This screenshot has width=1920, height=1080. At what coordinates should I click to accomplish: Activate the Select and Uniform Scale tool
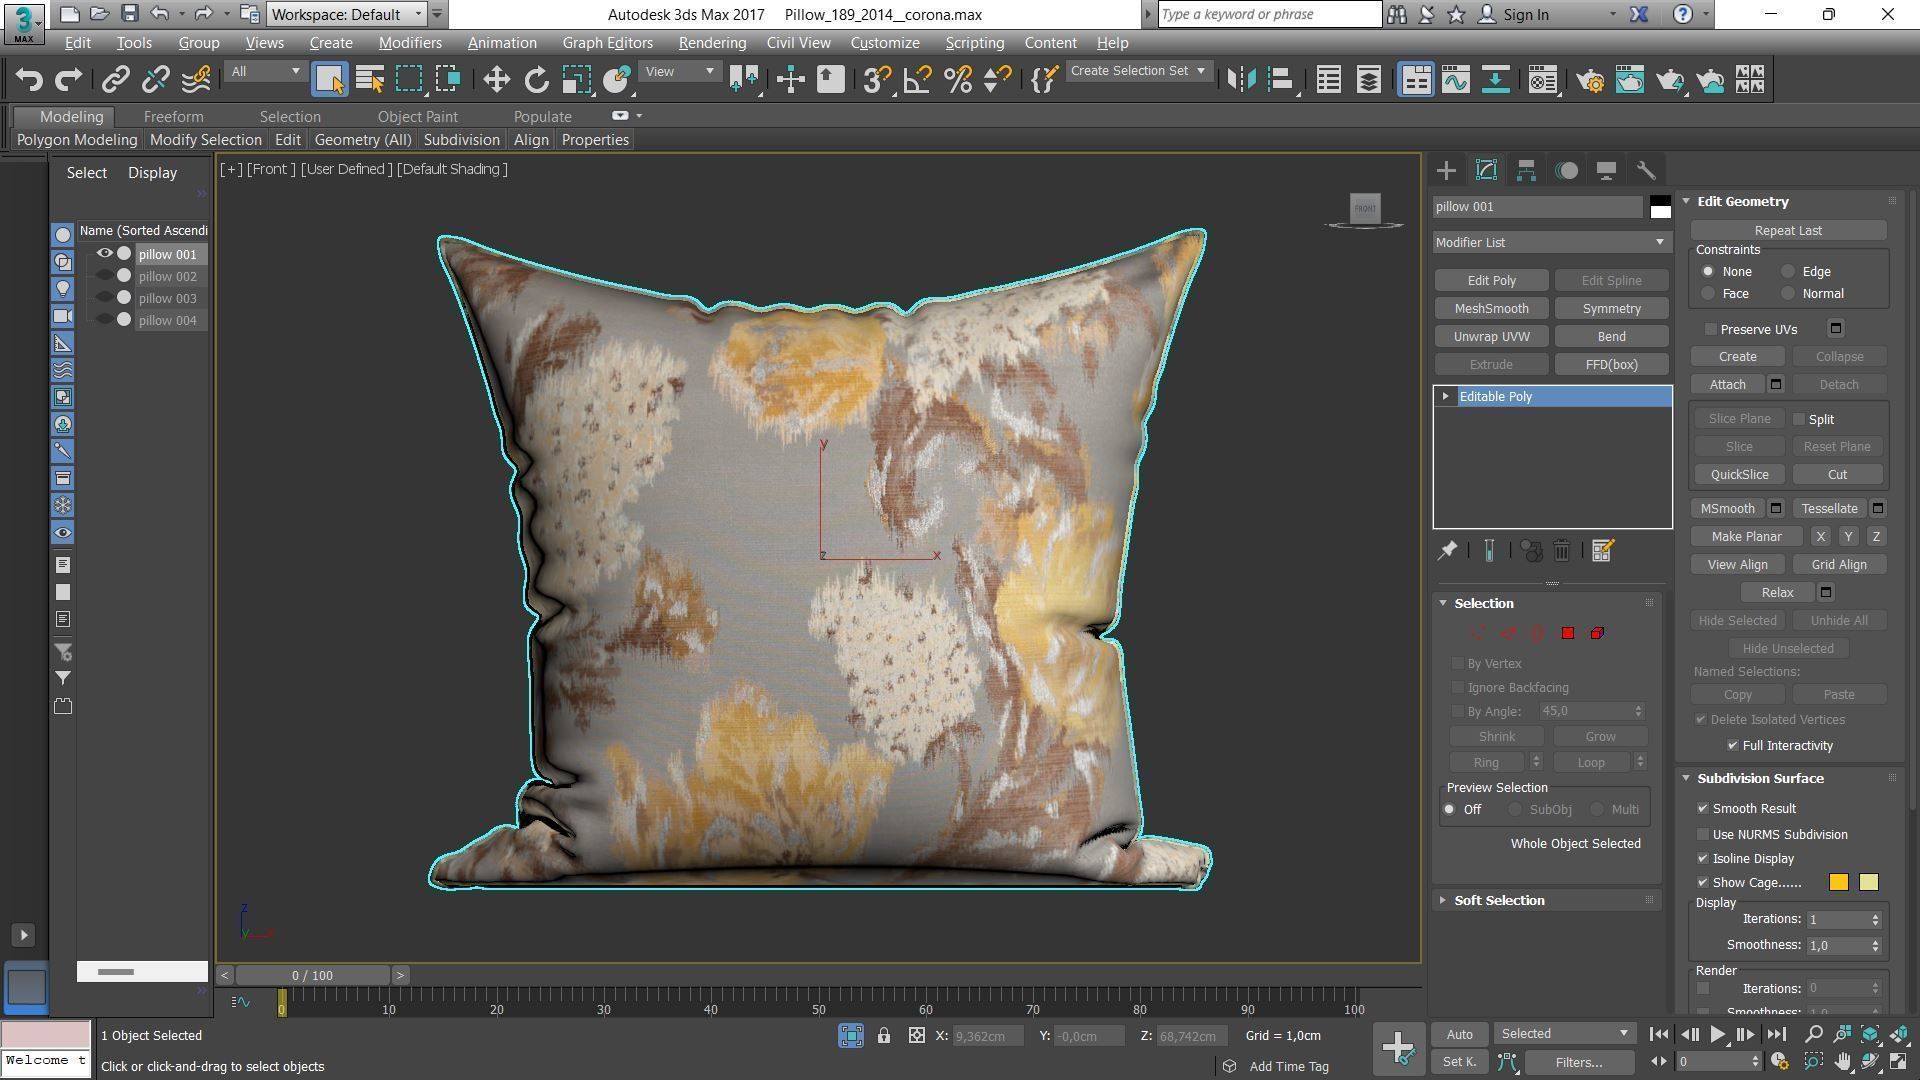(x=577, y=80)
